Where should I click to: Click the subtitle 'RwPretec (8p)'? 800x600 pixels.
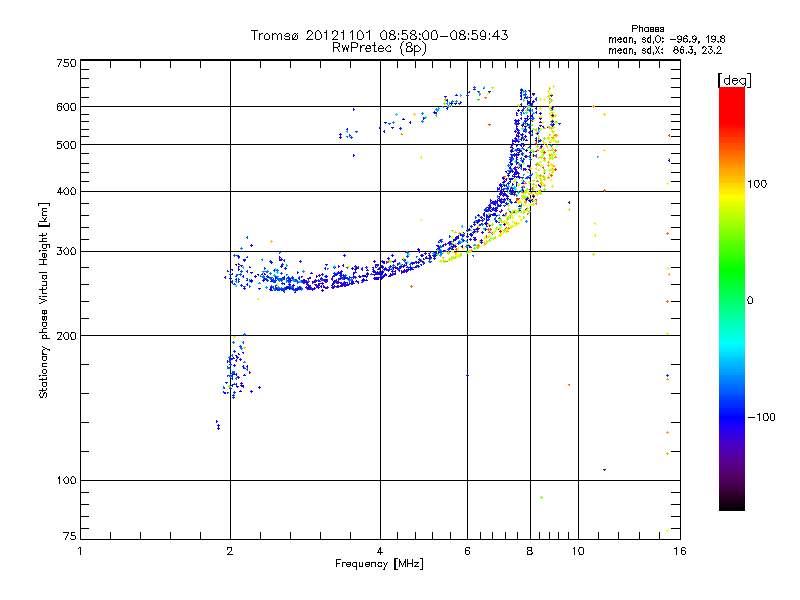pos(379,48)
